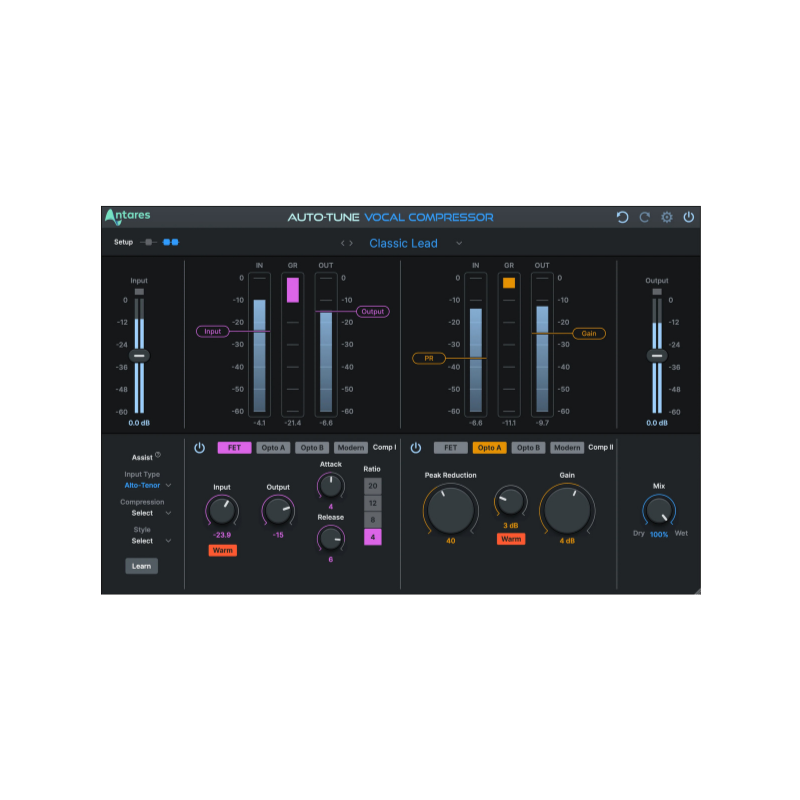Screen dimensions: 800x800
Task: Select dual compressor setup icon
Action: pos(170,242)
